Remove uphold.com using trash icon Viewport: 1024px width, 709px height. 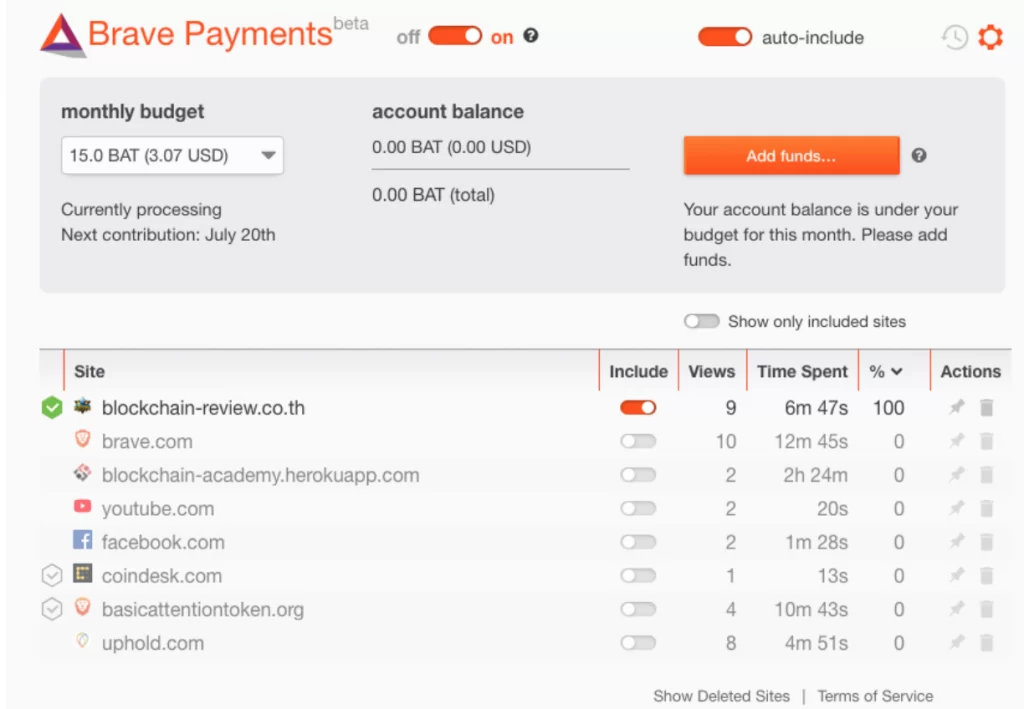987,643
